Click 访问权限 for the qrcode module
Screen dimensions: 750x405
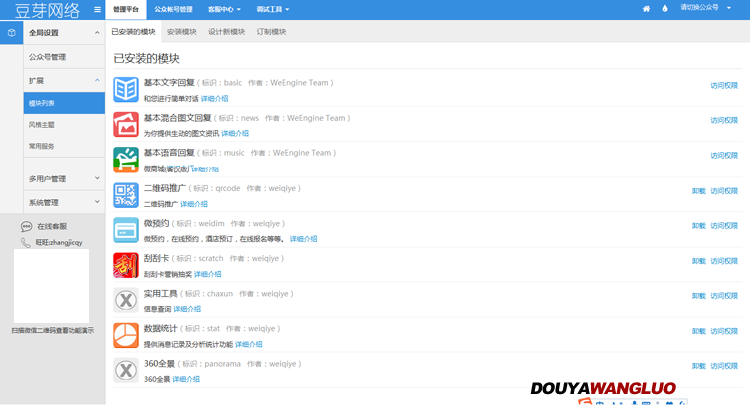(724, 191)
